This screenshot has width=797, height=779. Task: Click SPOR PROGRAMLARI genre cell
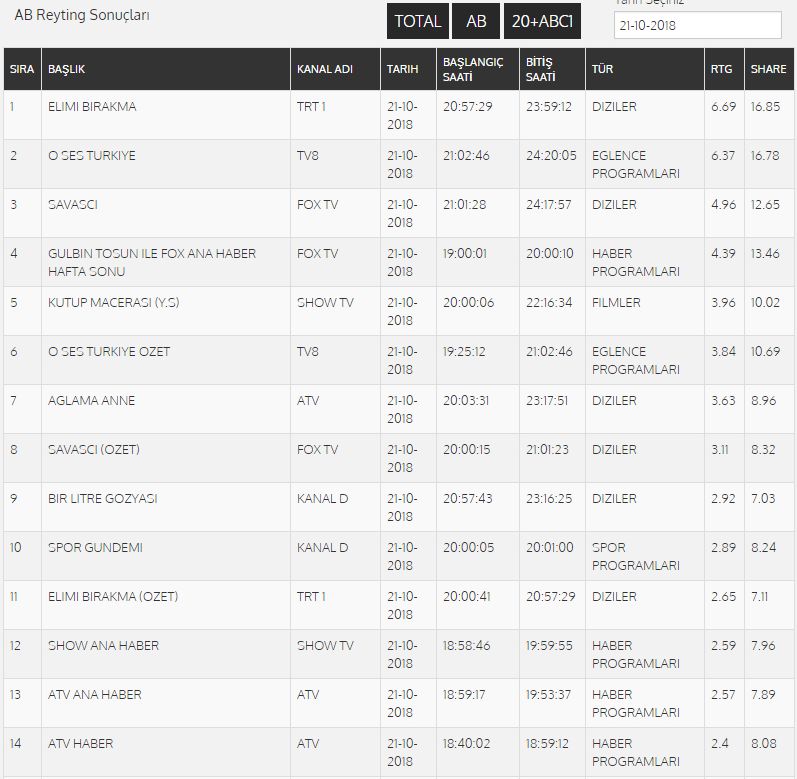pos(635,556)
